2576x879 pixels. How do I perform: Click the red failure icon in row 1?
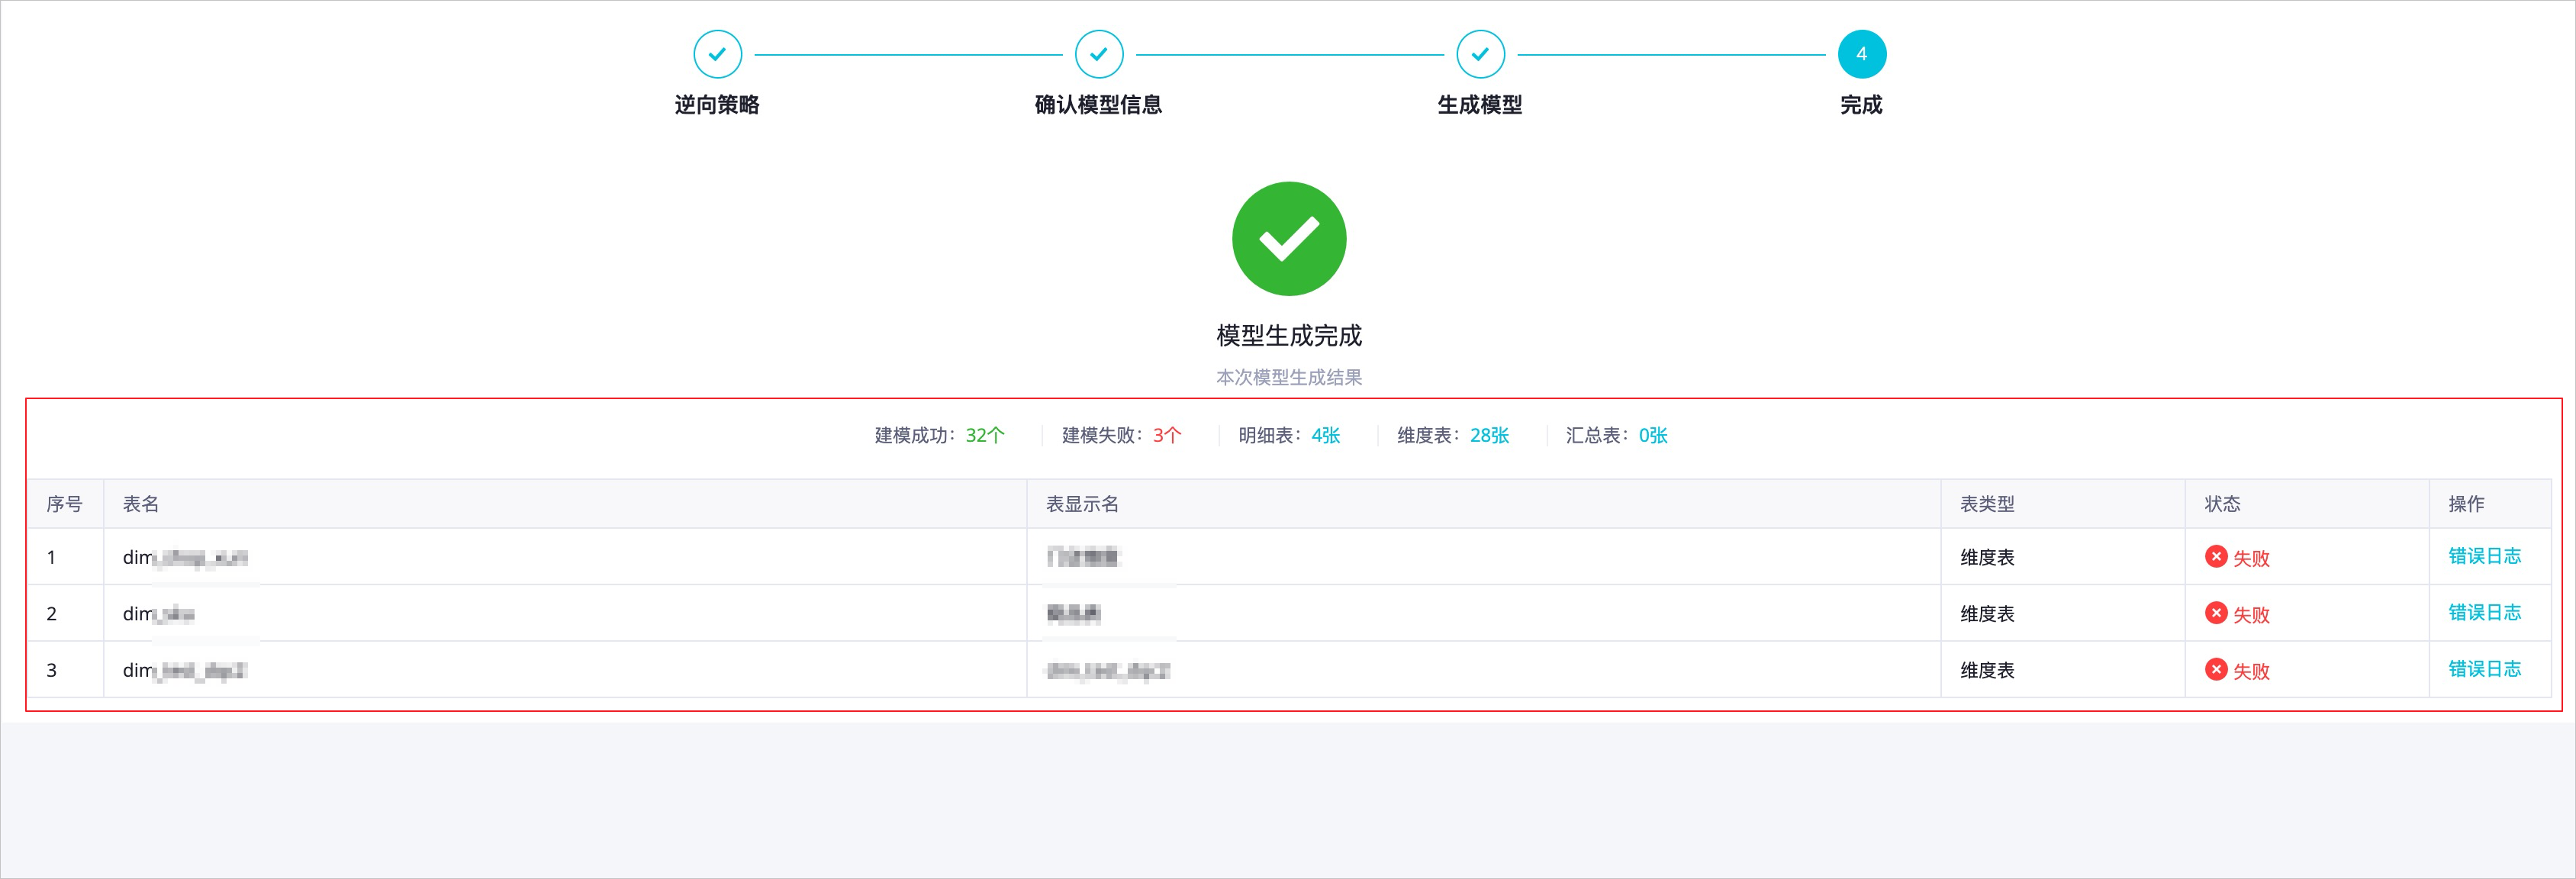click(x=2216, y=557)
